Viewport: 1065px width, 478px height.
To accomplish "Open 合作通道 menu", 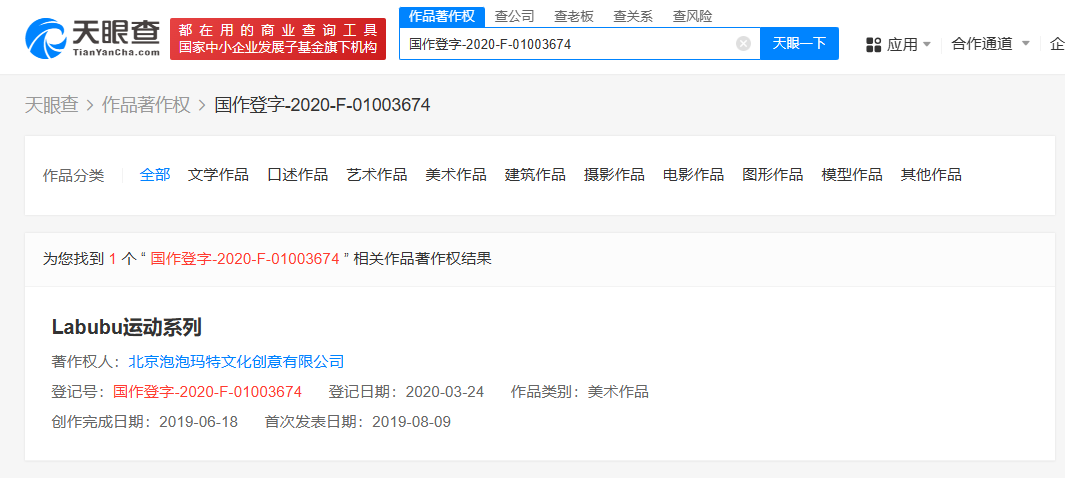I will (x=982, y=44).
